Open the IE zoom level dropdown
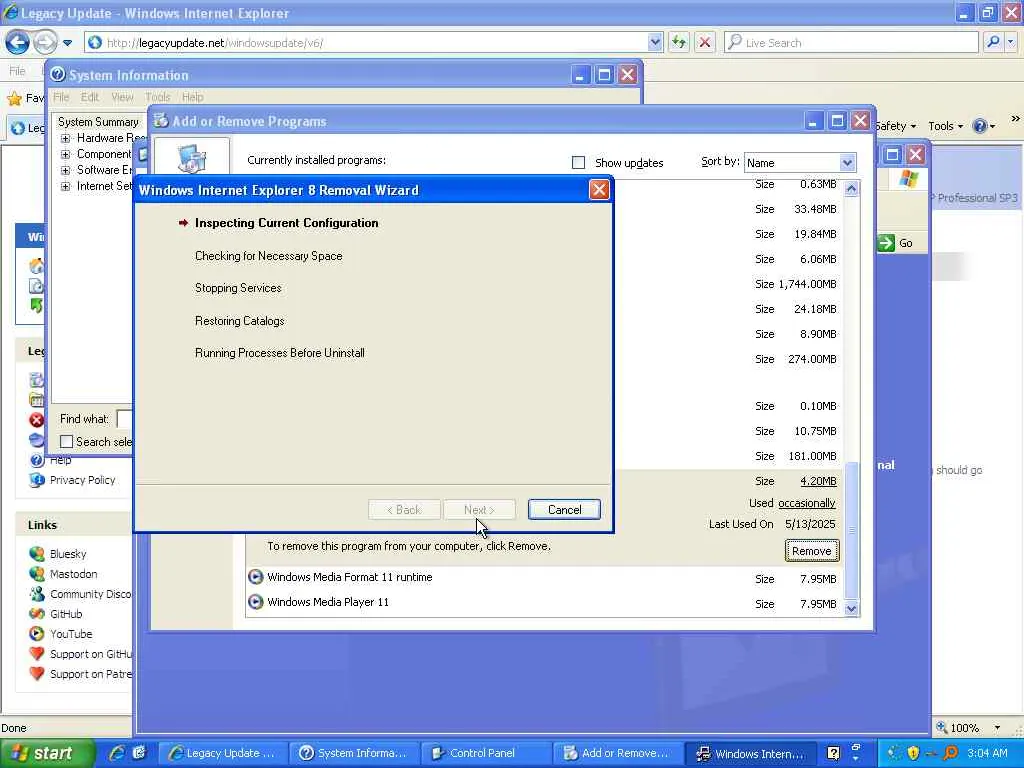The image size is (1024, 768). point(997,728)
